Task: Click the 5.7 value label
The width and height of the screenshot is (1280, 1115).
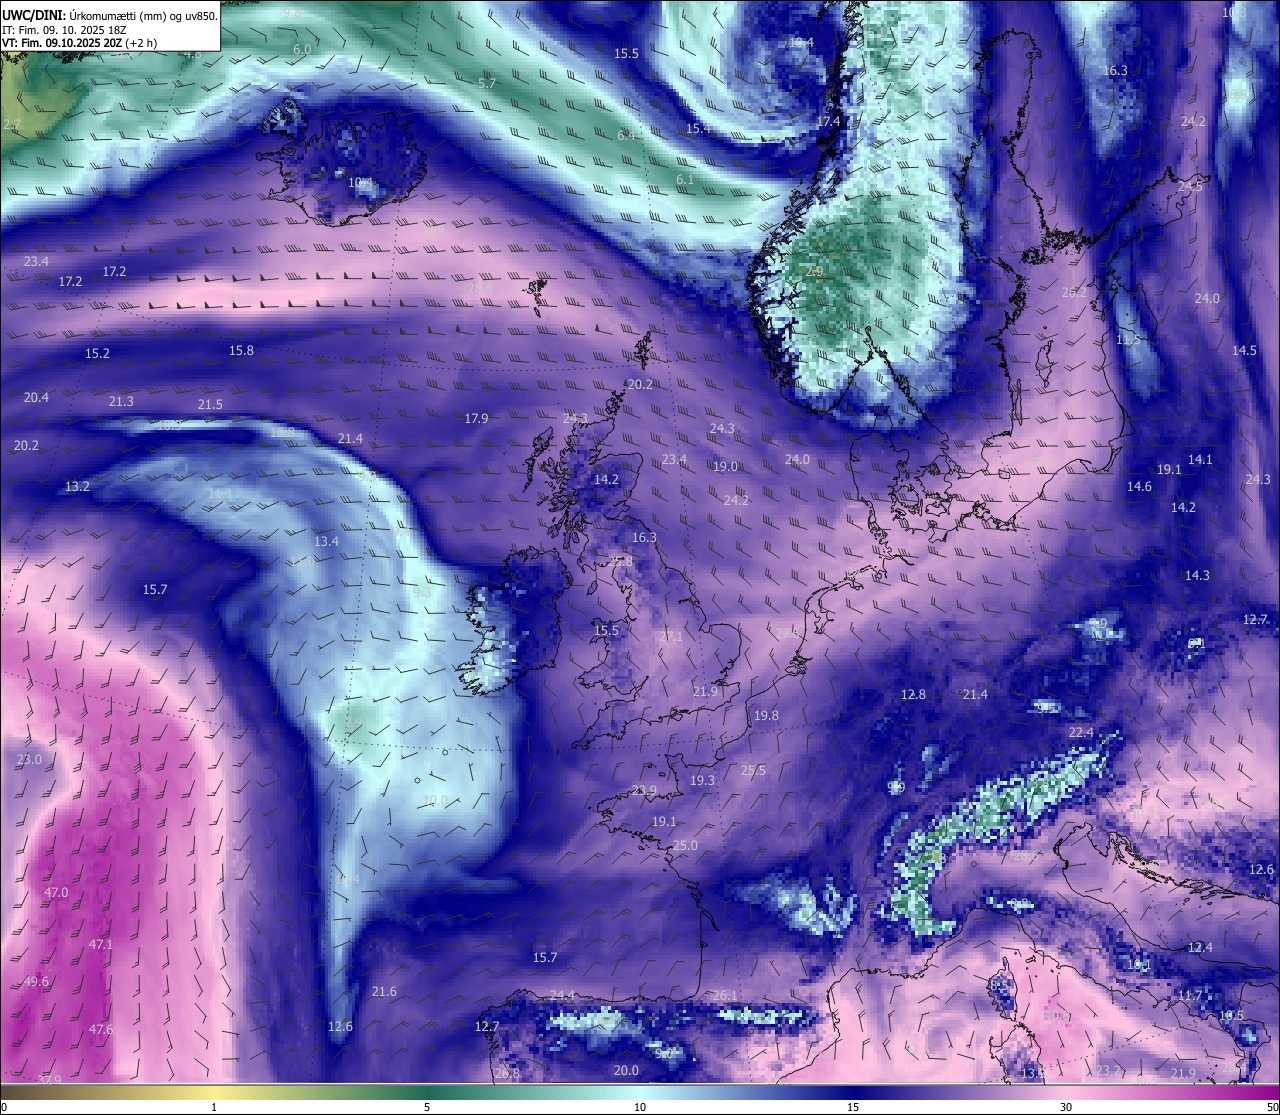Action: [x=487, y=83]
